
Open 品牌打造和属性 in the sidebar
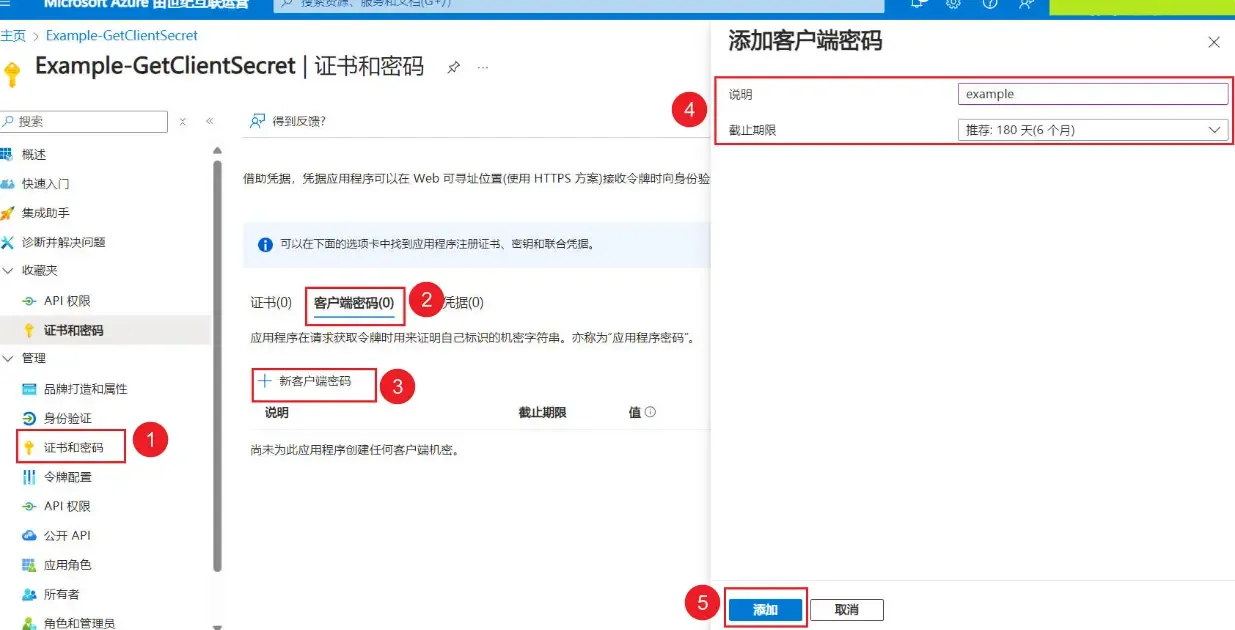coord(86,389)
